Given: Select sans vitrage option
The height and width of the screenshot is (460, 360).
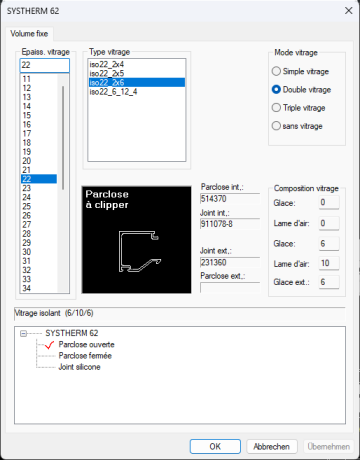Looking at the screenshot, I should pos(297,126).
